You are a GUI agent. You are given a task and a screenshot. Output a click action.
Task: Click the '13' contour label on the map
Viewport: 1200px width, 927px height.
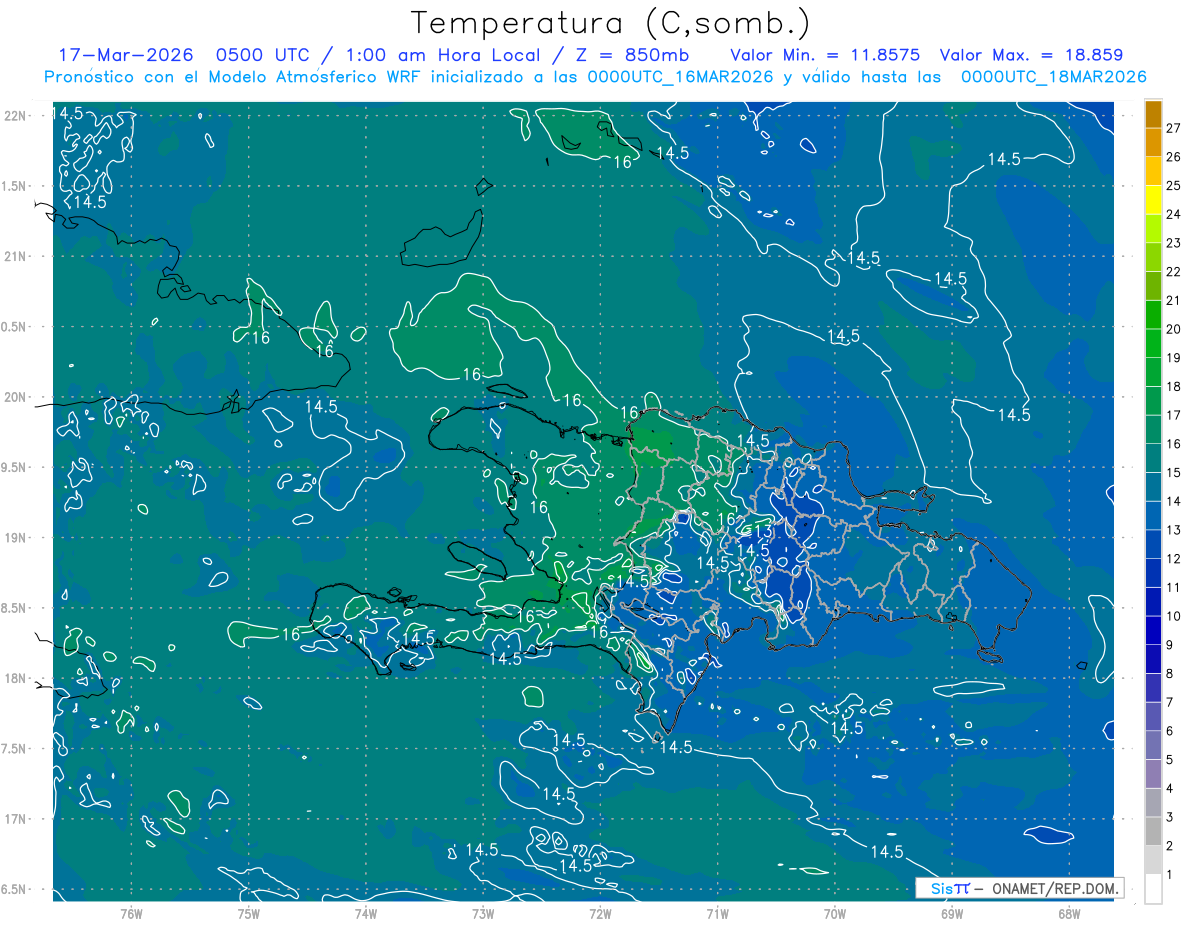tap(763, 531)
